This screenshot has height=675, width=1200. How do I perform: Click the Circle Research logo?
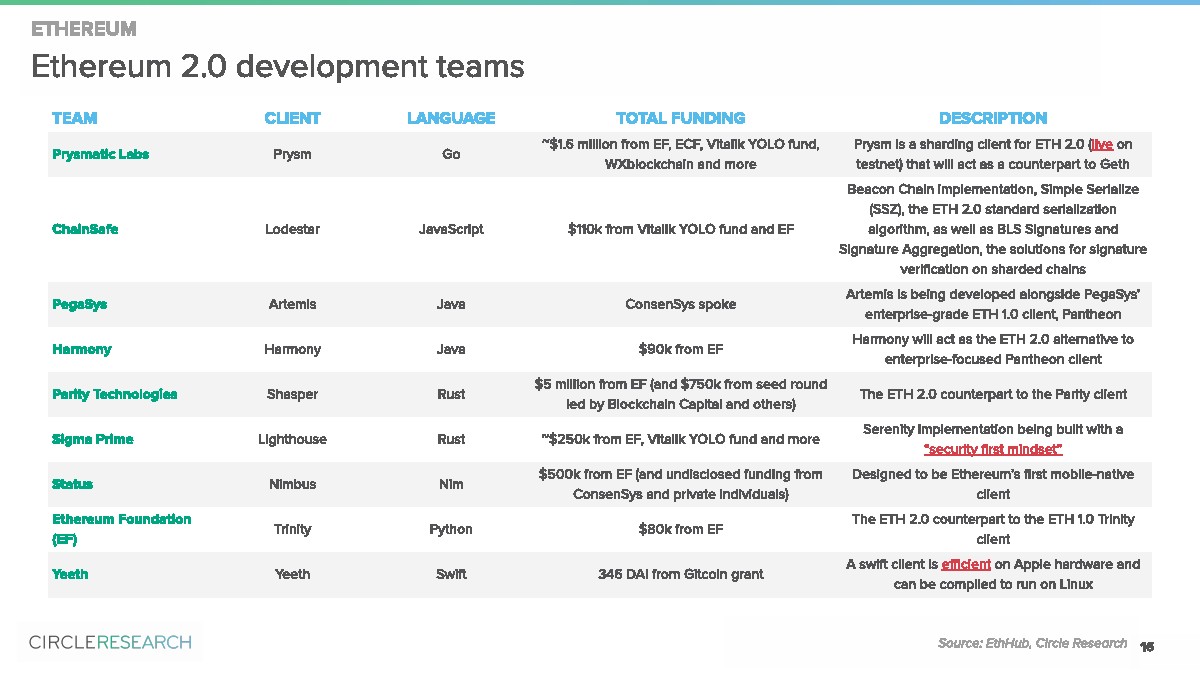(110, 642)
